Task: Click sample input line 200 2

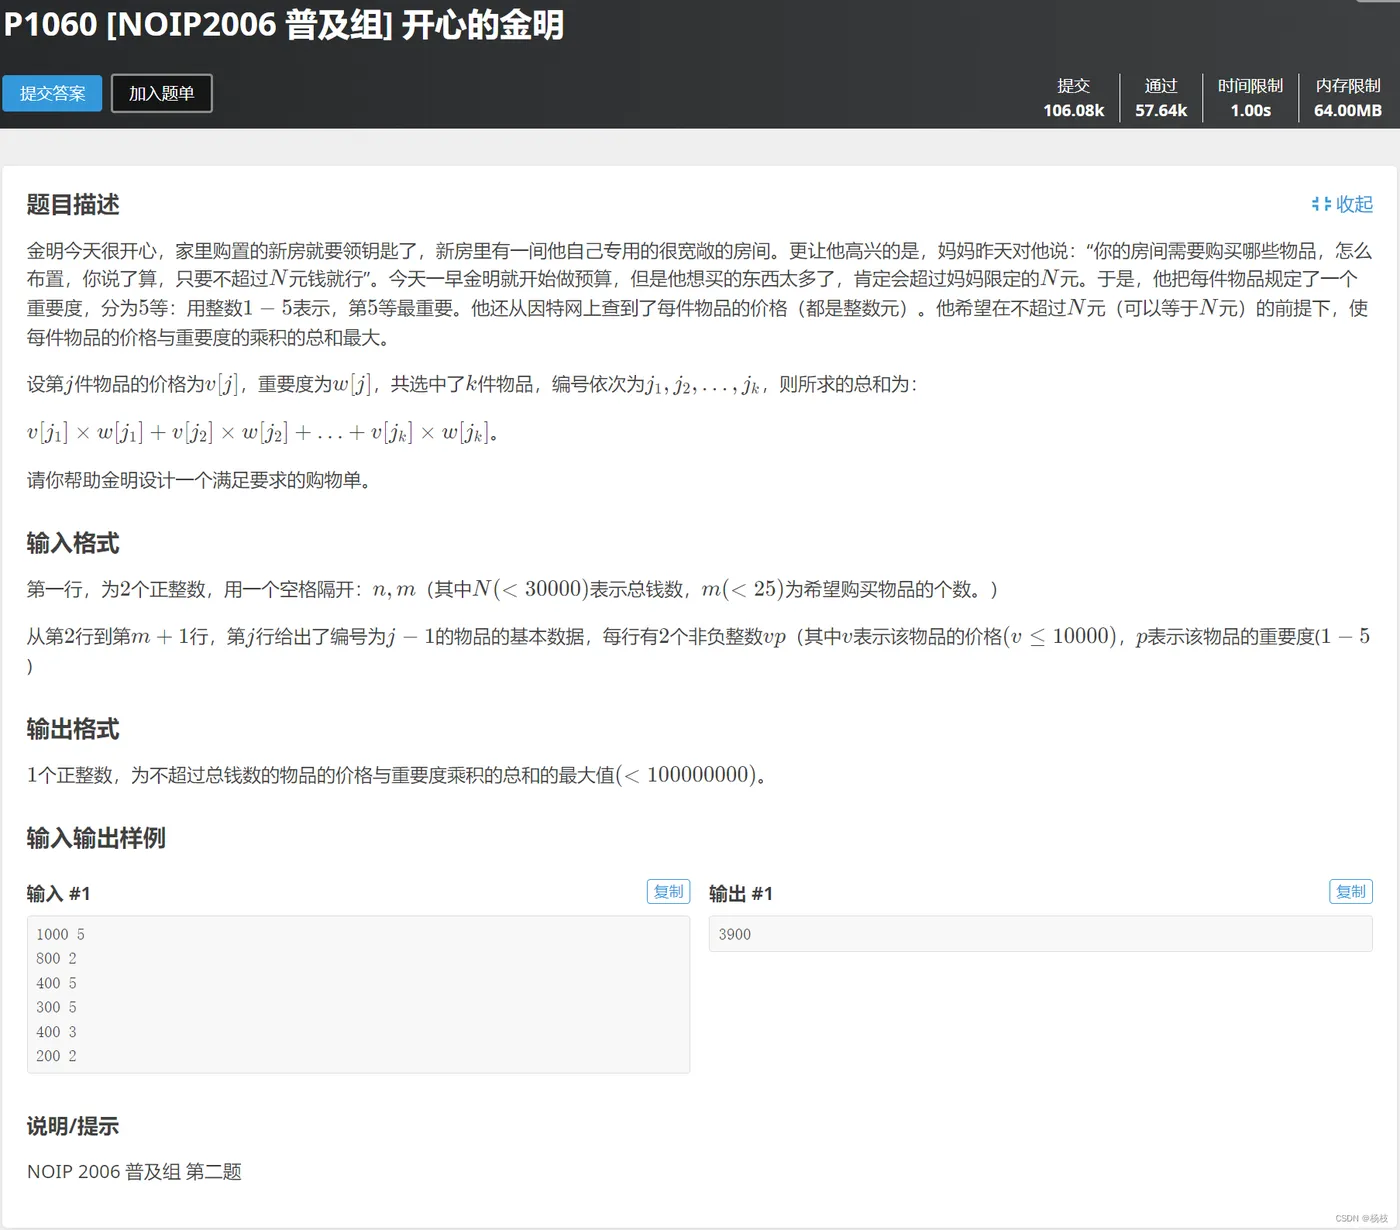Action: point(56,1056)
